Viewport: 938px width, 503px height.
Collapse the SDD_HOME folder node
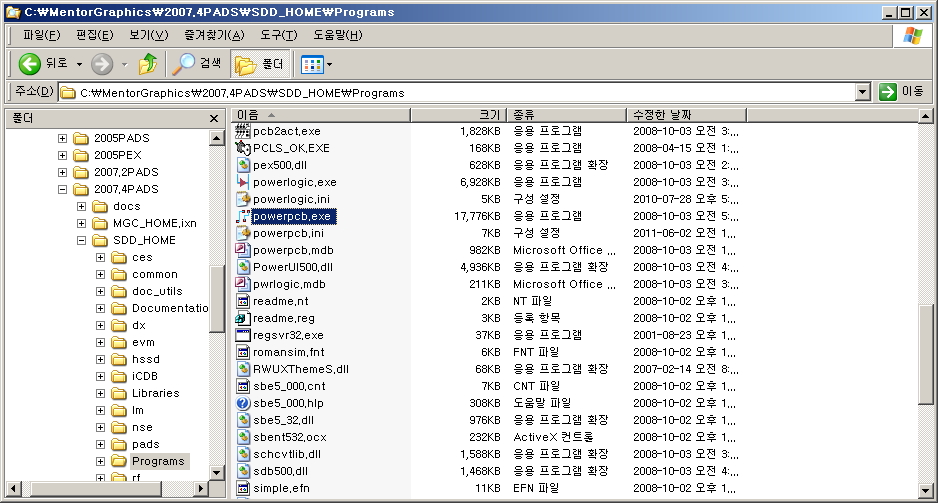click(81, 240)
